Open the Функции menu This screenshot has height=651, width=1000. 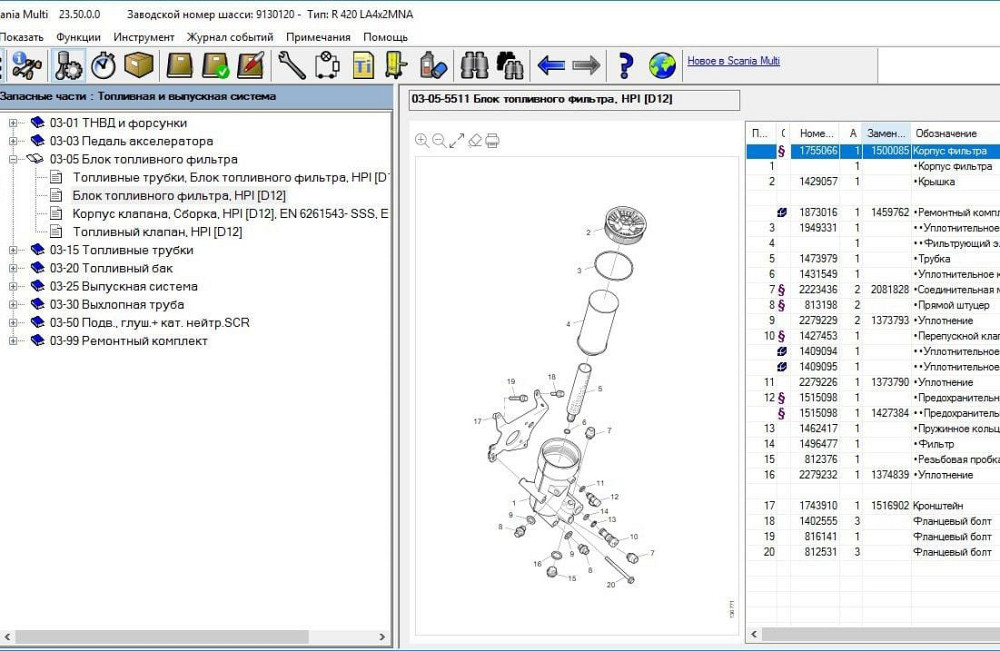coord(78,37)
